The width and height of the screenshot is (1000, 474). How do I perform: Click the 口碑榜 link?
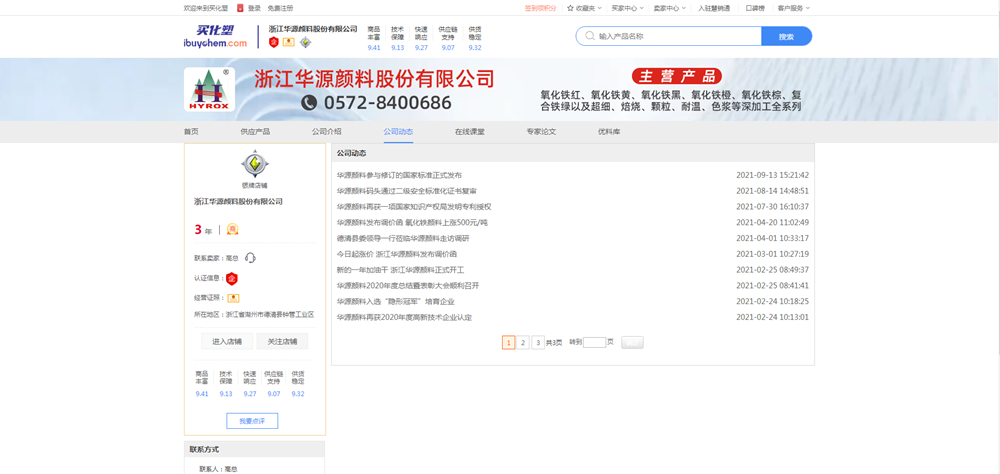(x=754, y=8)
